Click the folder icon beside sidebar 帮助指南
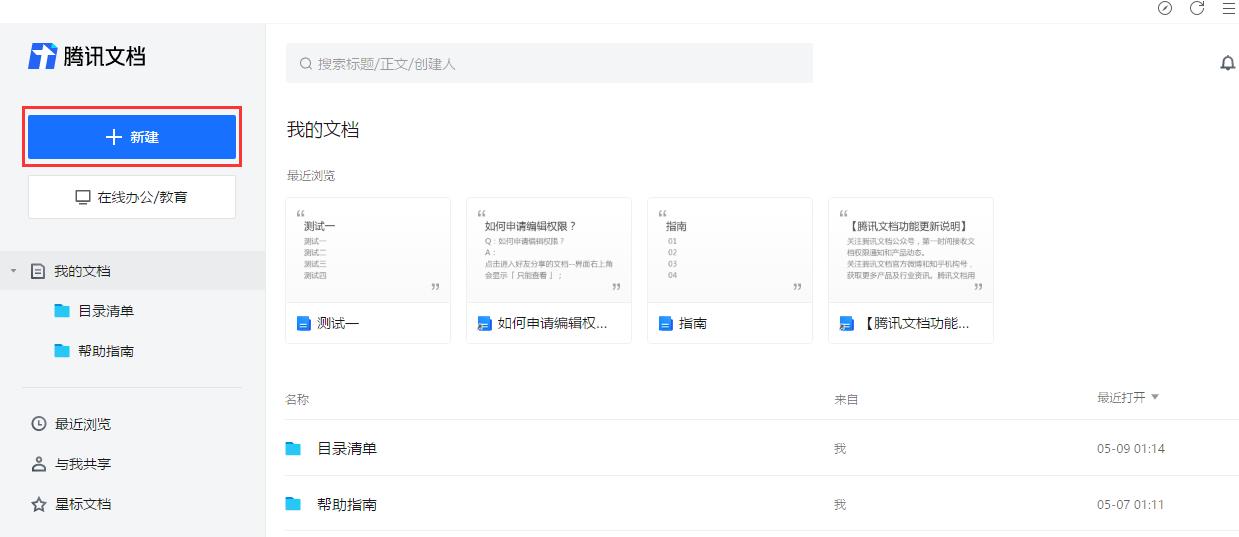This screenshot has height=537, width=1239. click(x=62, y=351)
